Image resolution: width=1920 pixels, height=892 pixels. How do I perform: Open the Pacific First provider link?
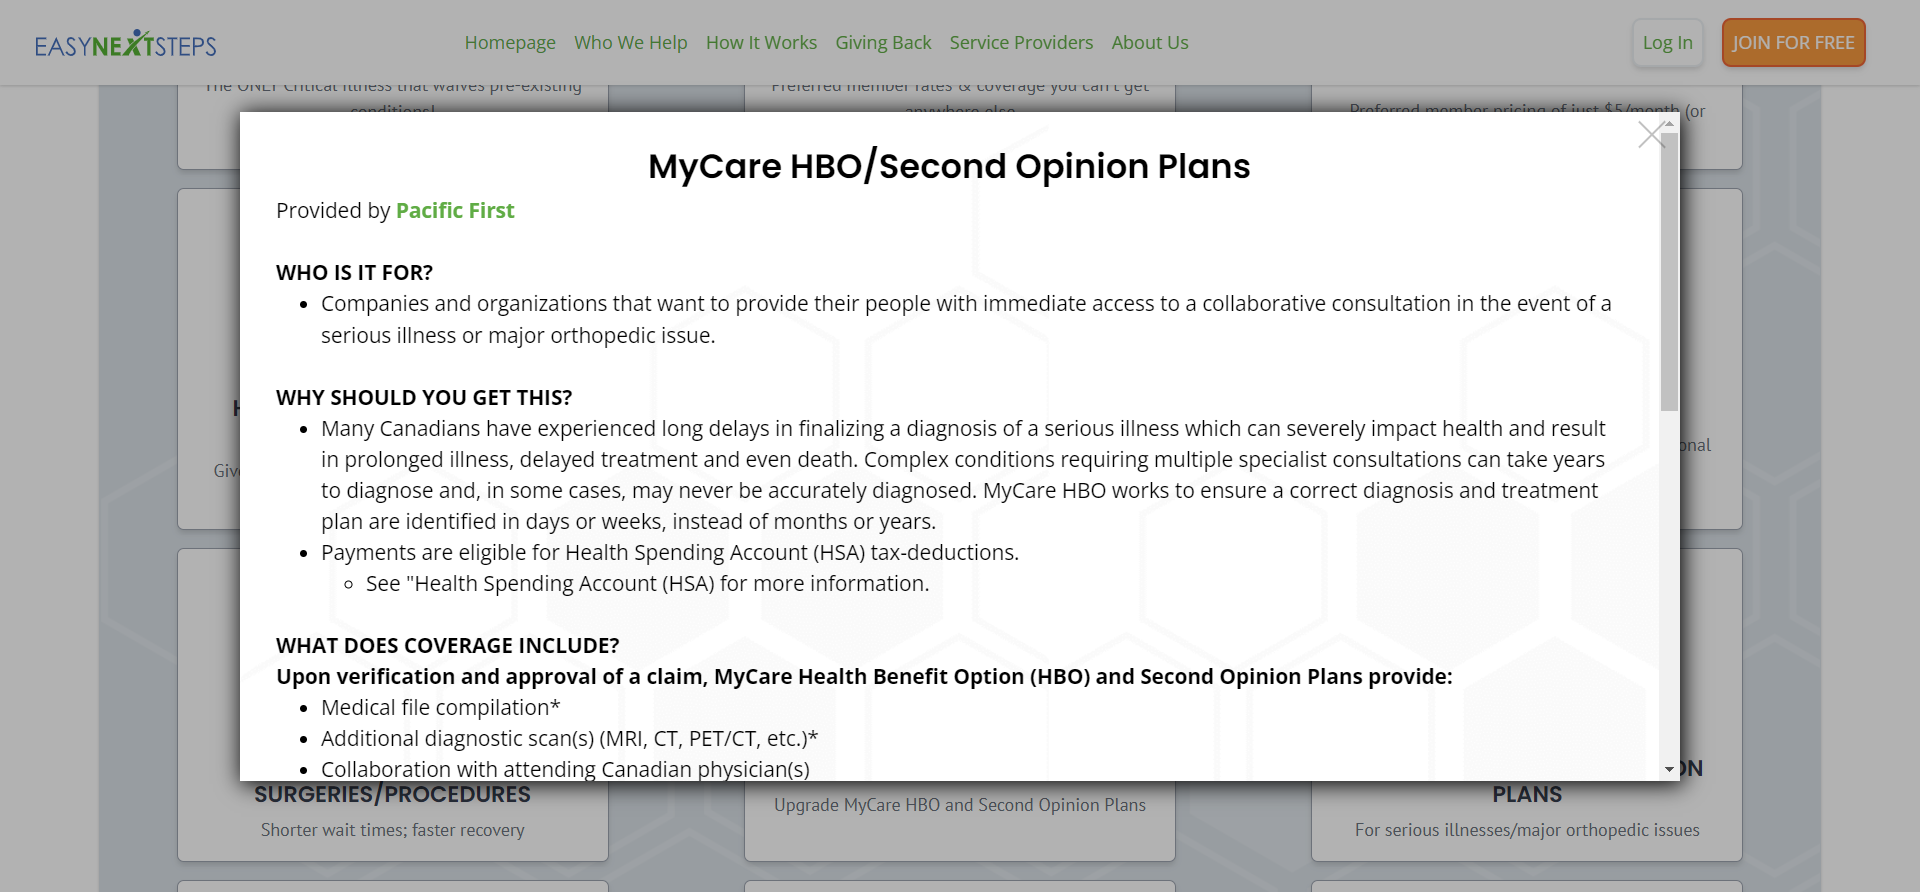pos(455,211)
